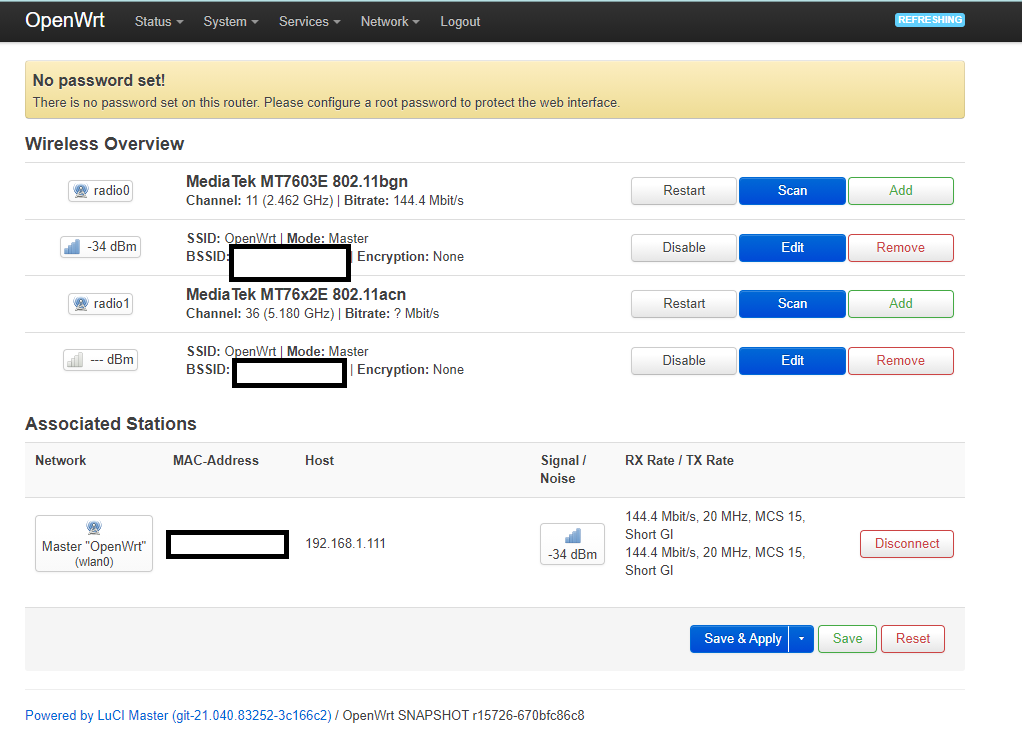Click the Associated Stations heading
Screen dimensions: 1022x744
click(x=111, y=424)
